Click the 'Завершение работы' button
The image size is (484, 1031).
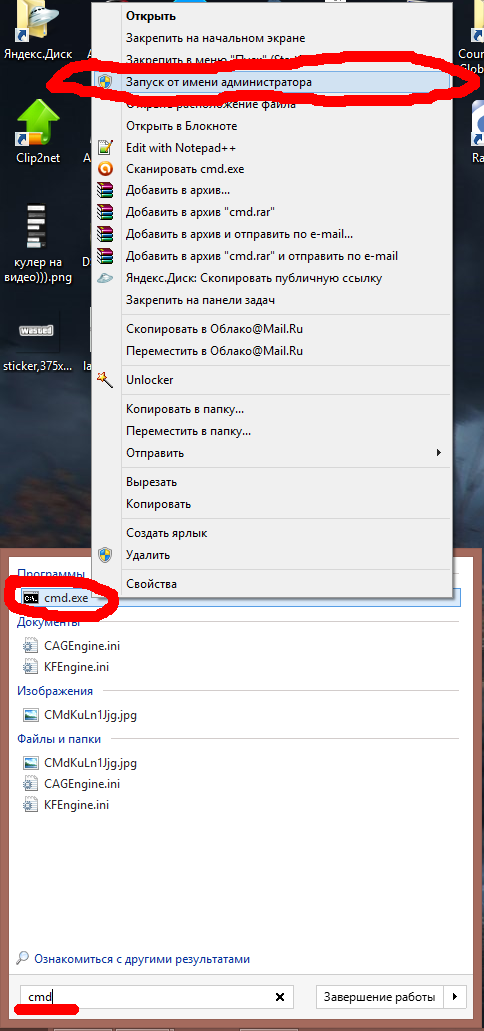pos(379,997)
